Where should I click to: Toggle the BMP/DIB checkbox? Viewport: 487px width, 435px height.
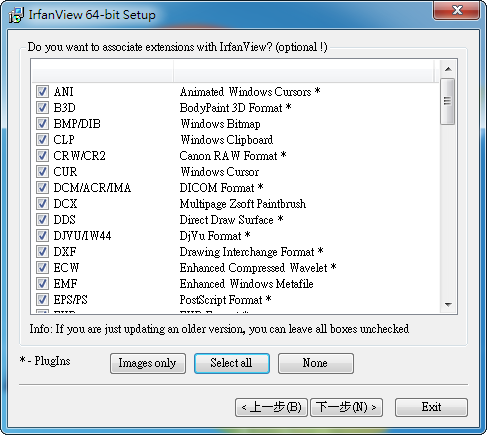click(42, 124)
